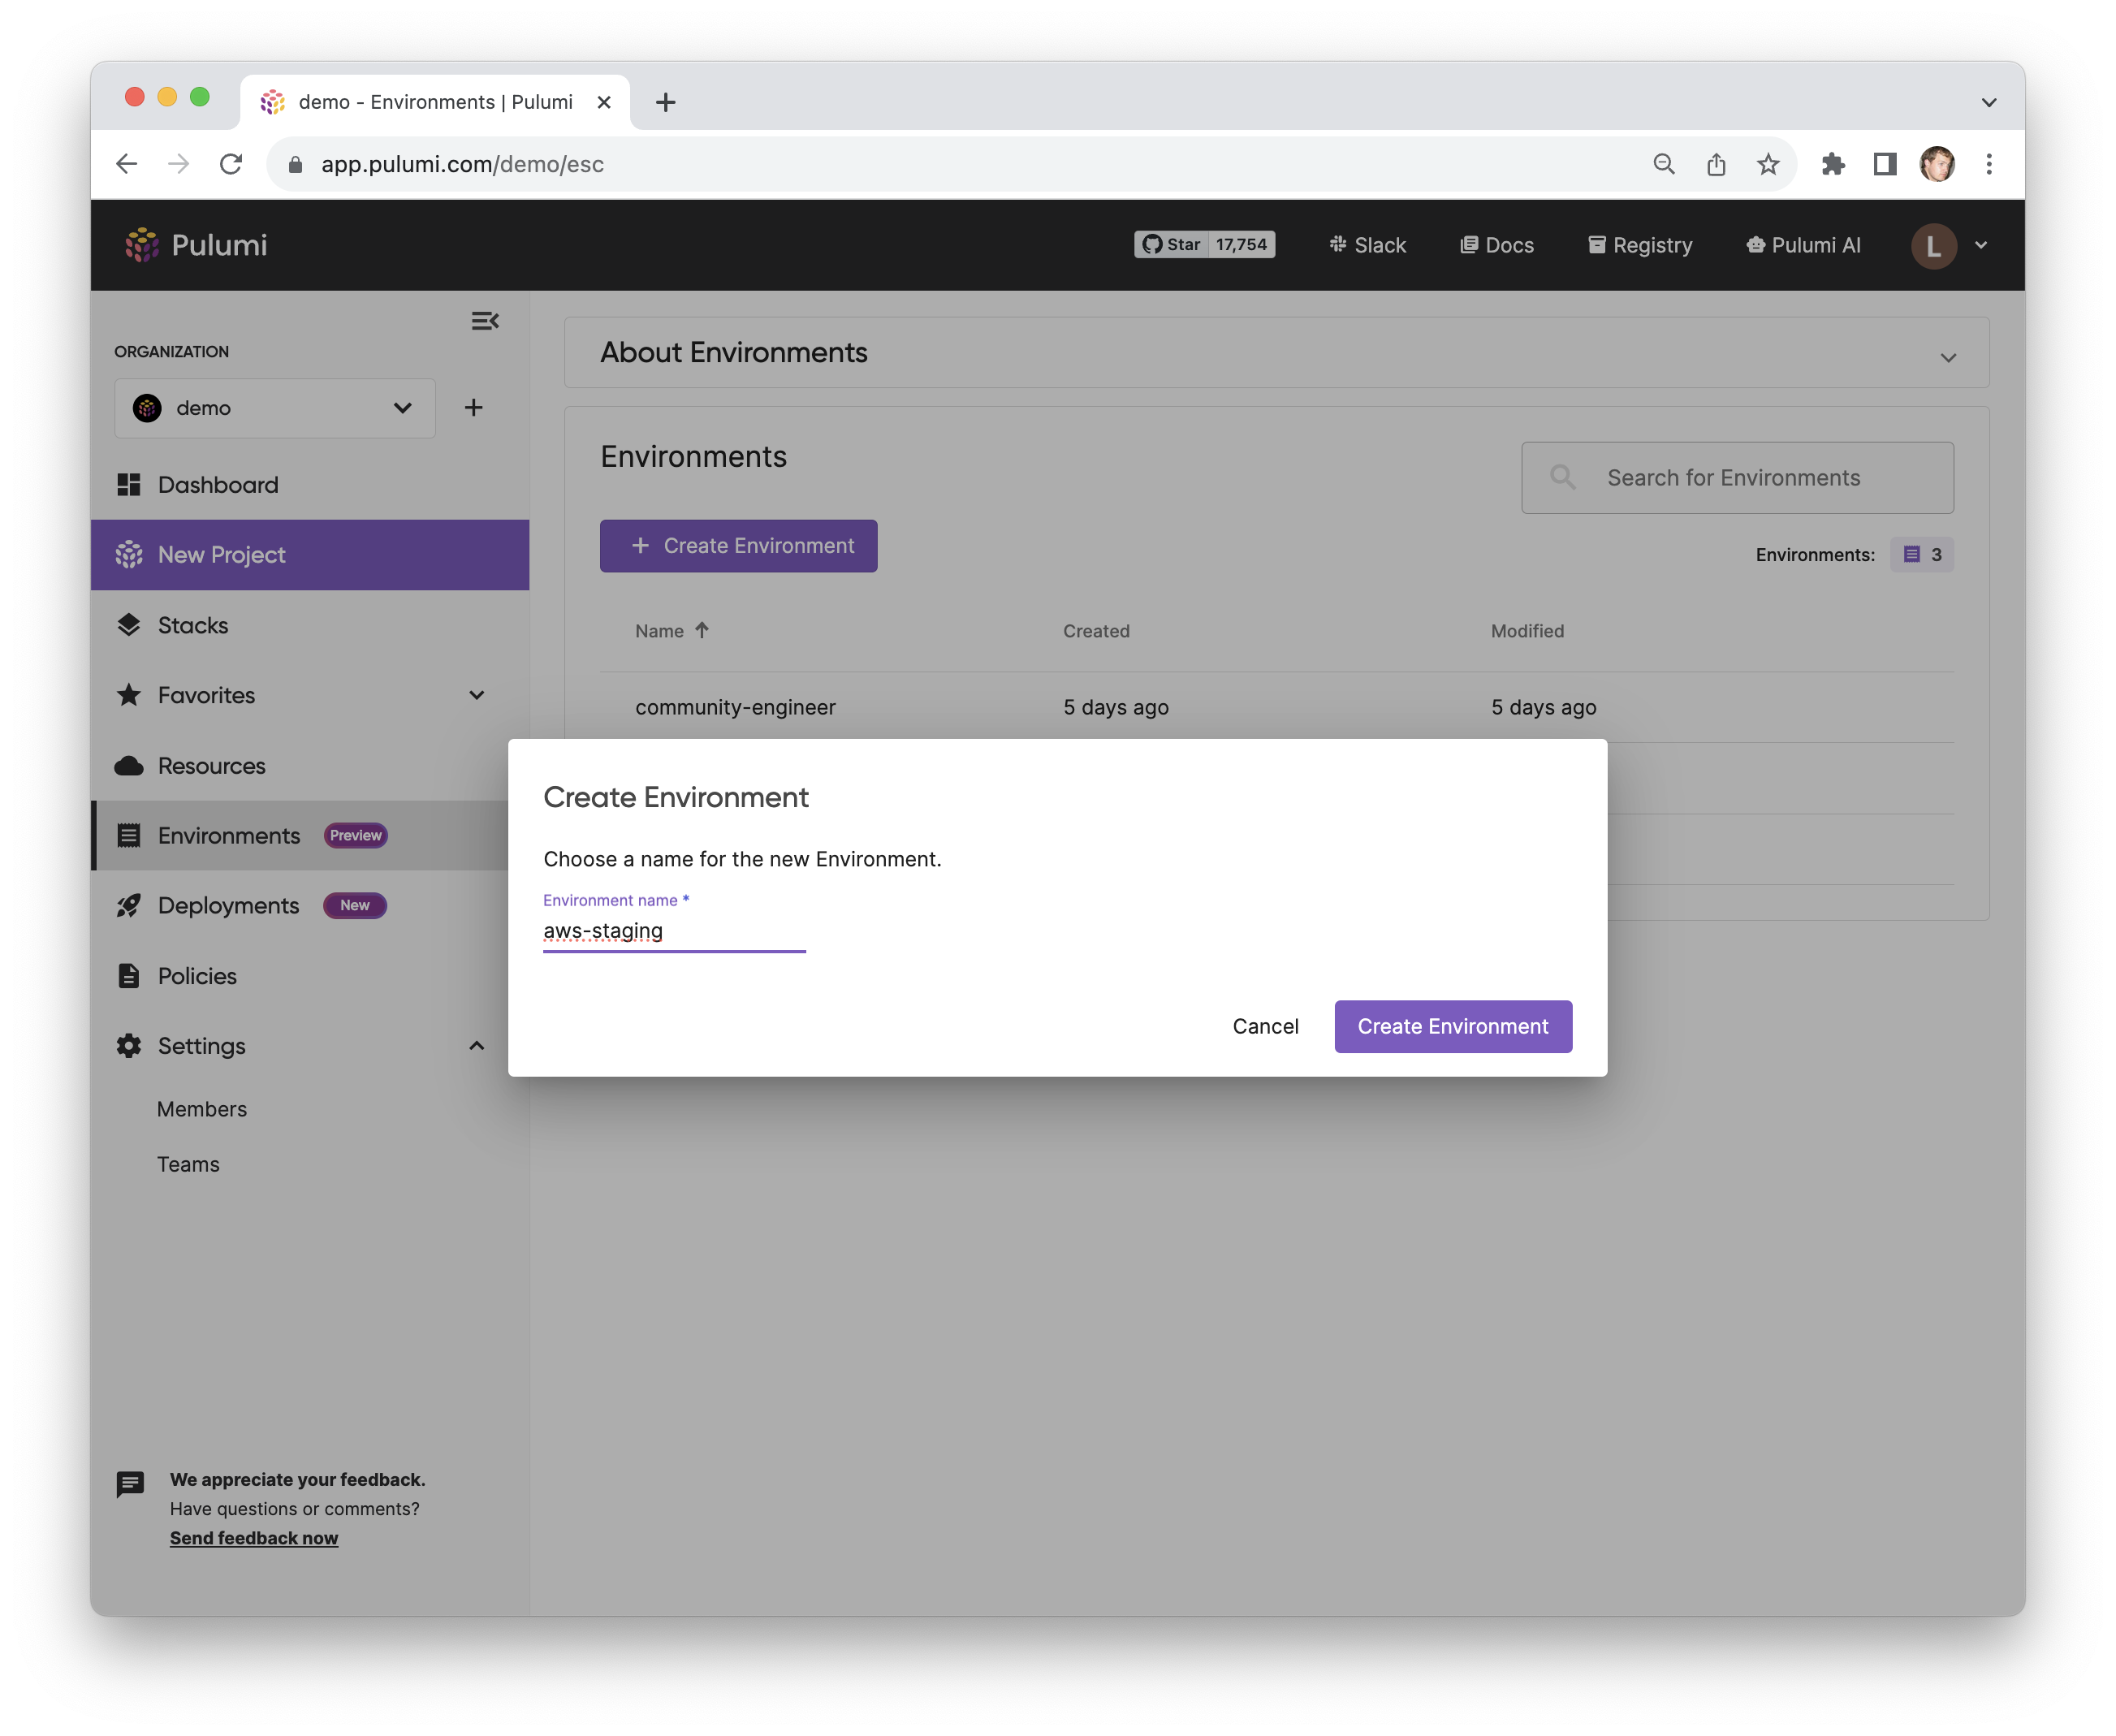The width and height of the screenshot is (2116, 1736).
Task: Click the GitHub Star button
Action: click(x=1171, y=245)
